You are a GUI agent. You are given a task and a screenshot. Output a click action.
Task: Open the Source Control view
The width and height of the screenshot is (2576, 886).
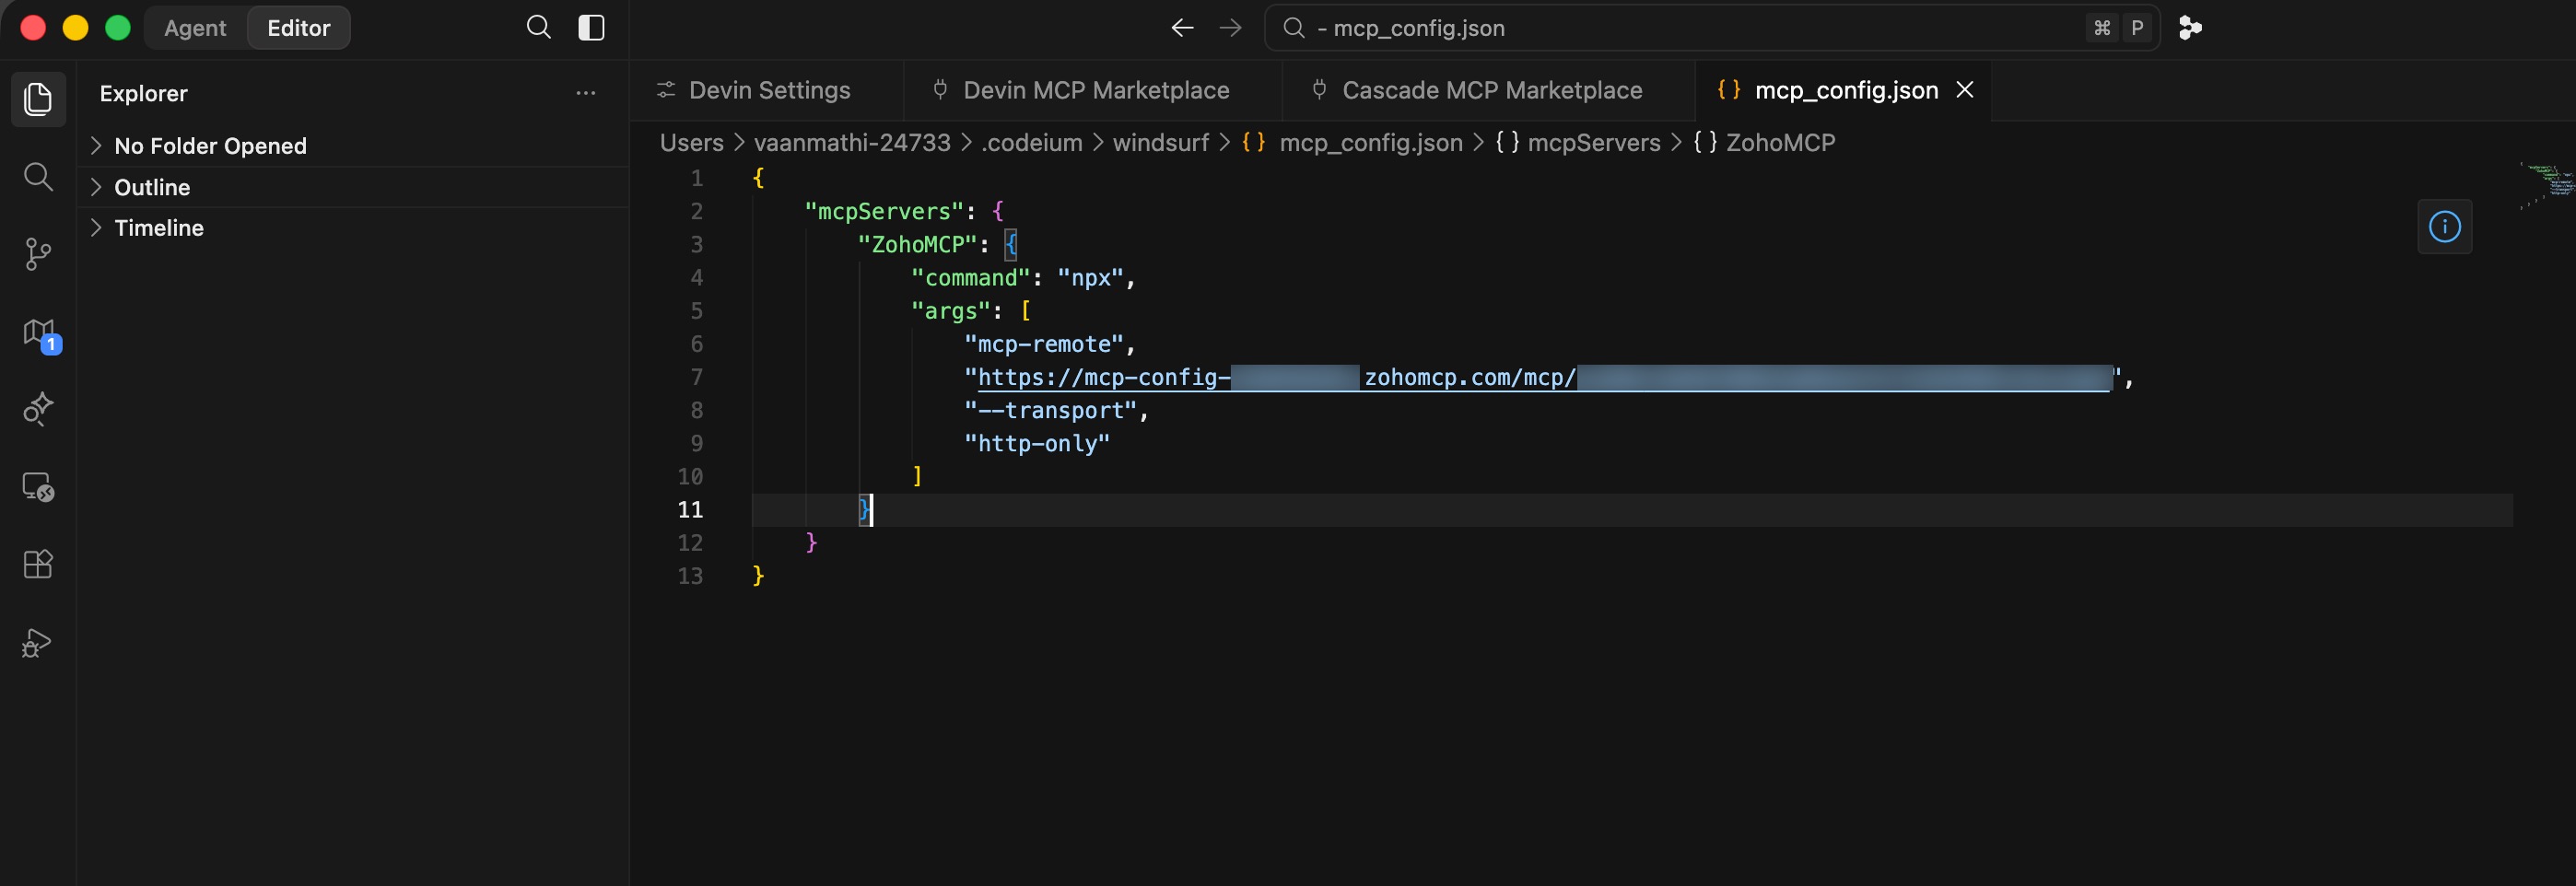(x=38, y=254)
